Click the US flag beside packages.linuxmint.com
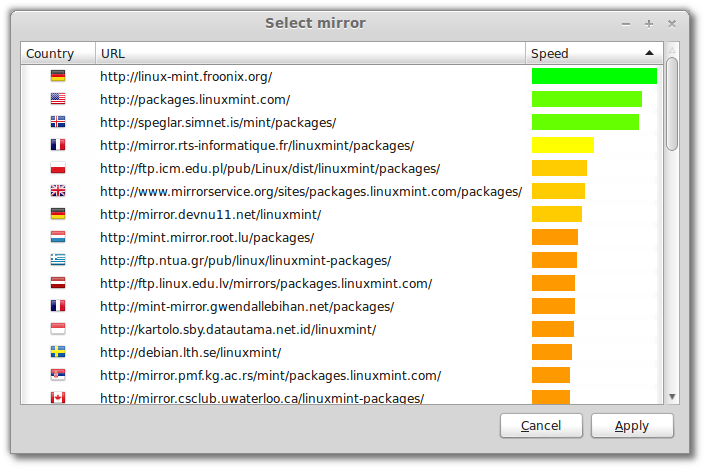 coord(58,99)
